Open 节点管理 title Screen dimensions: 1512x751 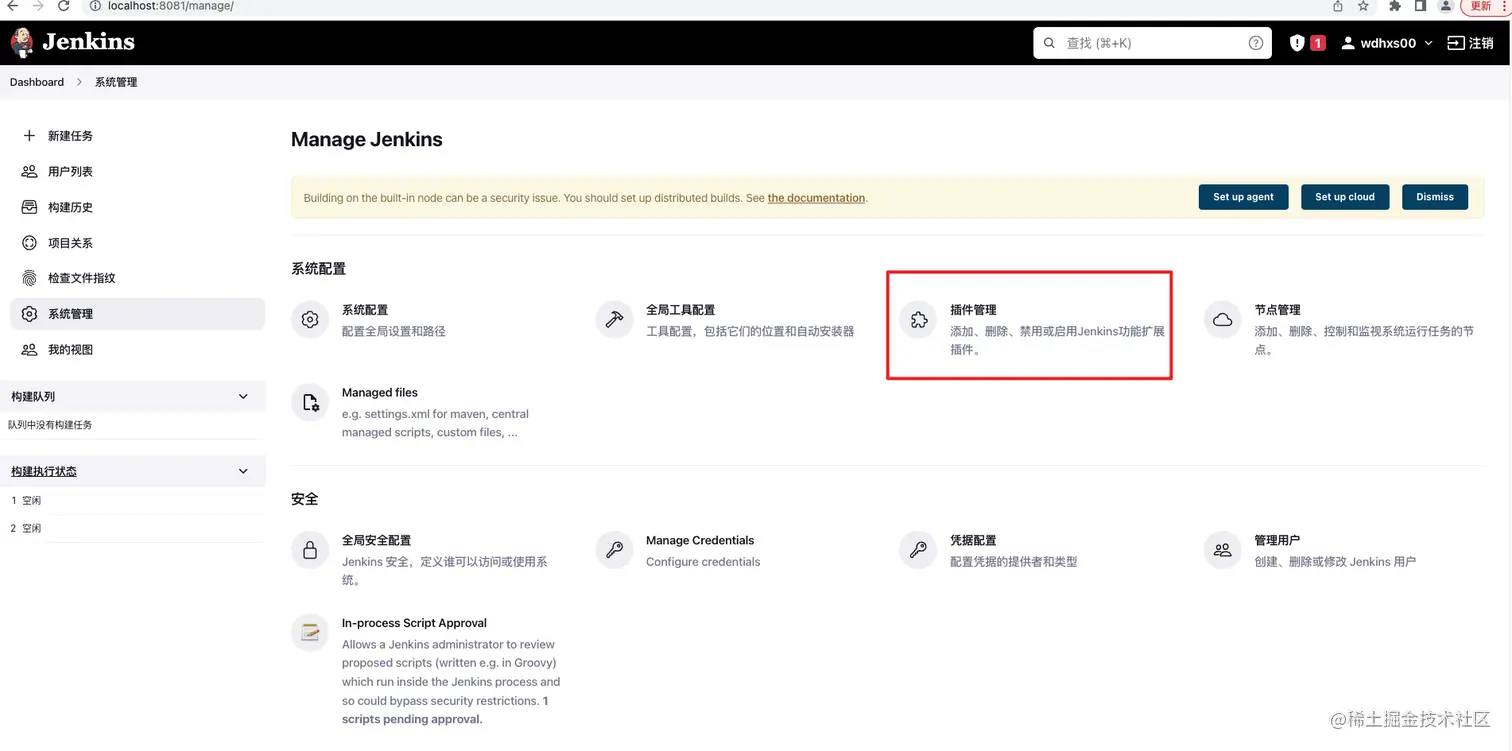click(1277, 310)
